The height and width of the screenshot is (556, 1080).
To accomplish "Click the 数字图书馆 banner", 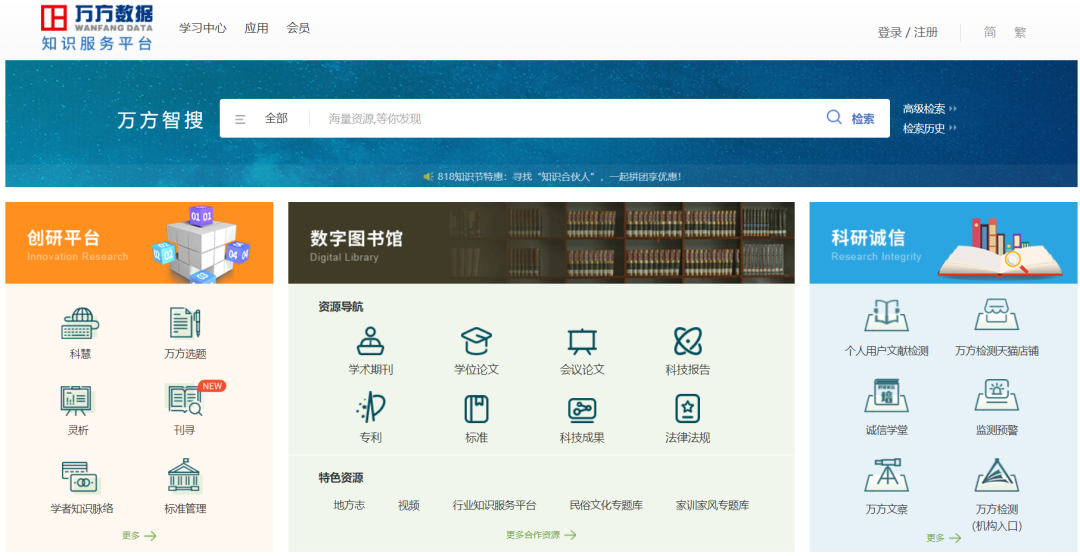I will point(541,243).
